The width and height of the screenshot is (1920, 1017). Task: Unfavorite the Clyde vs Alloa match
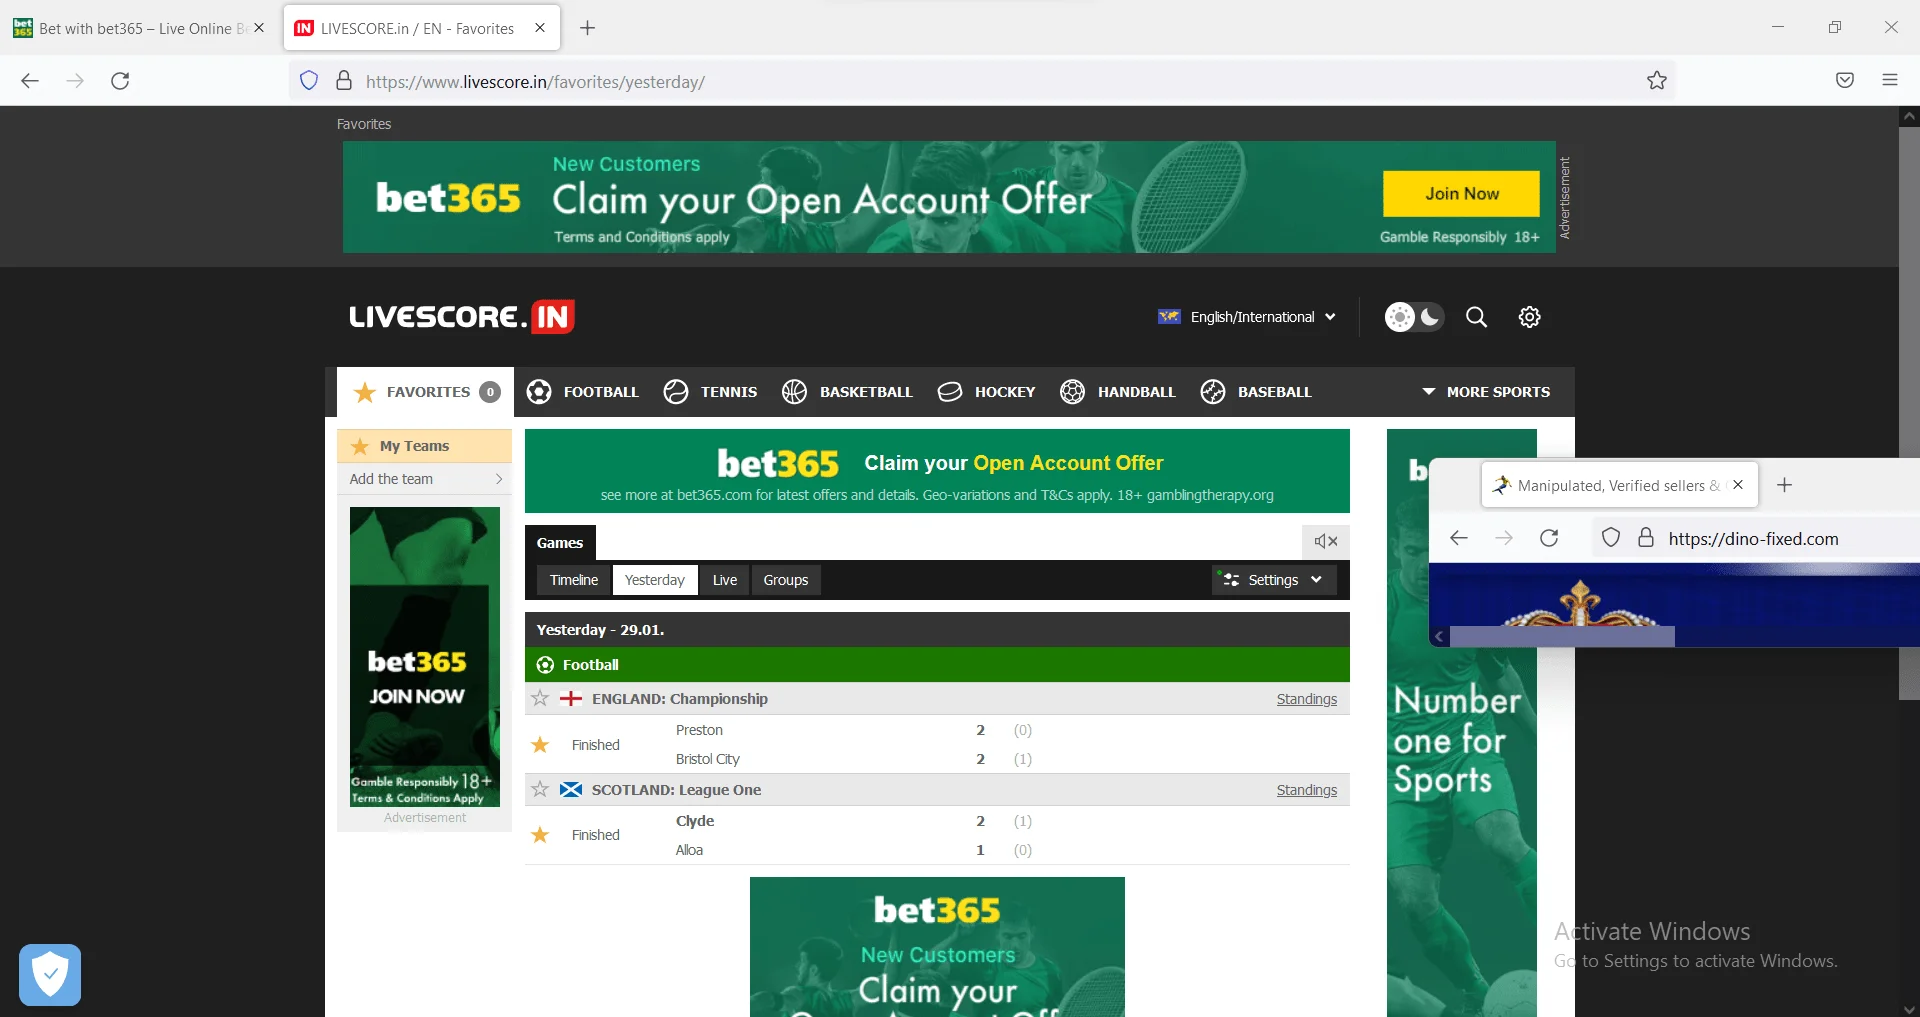(x=540, y=835)
